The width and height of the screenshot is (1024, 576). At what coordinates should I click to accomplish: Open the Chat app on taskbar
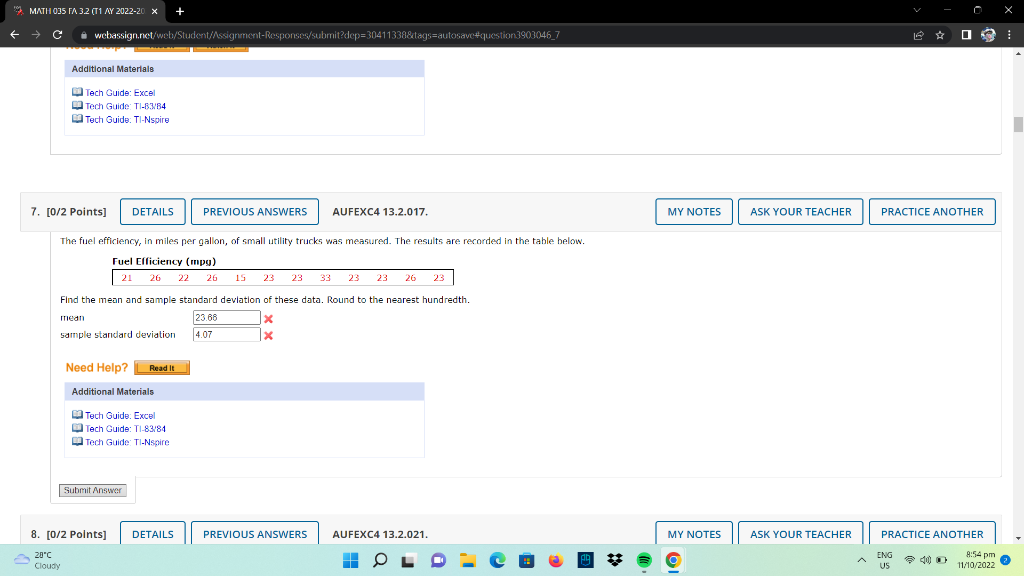[x=438, y=560]
